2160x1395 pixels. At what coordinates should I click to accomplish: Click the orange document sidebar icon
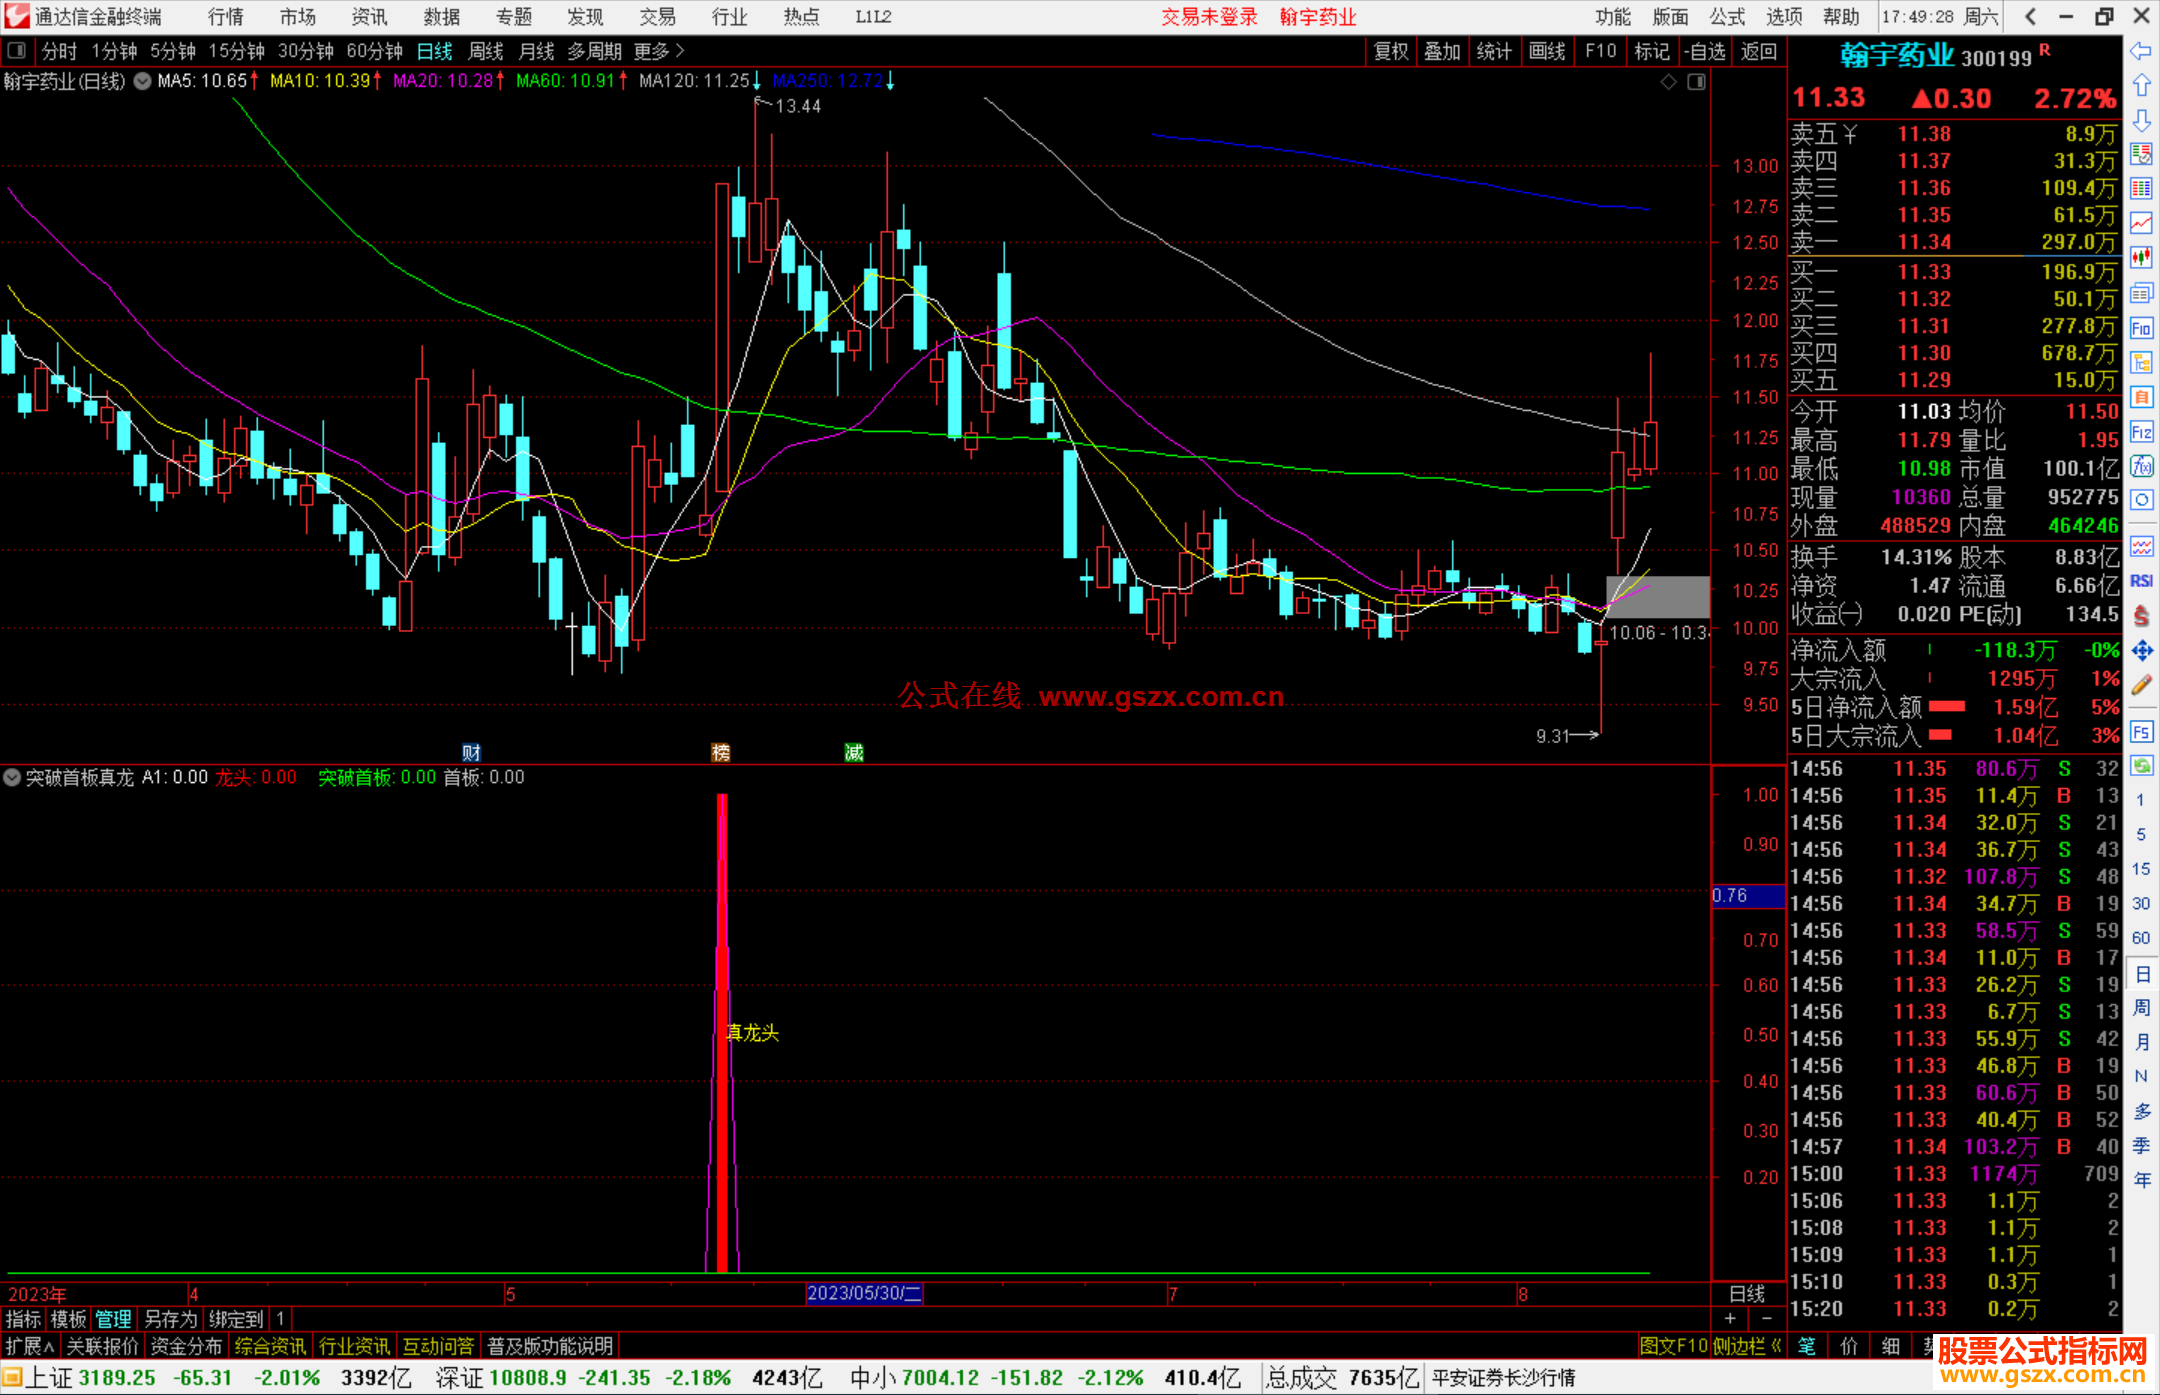(x=2141, y=397)
